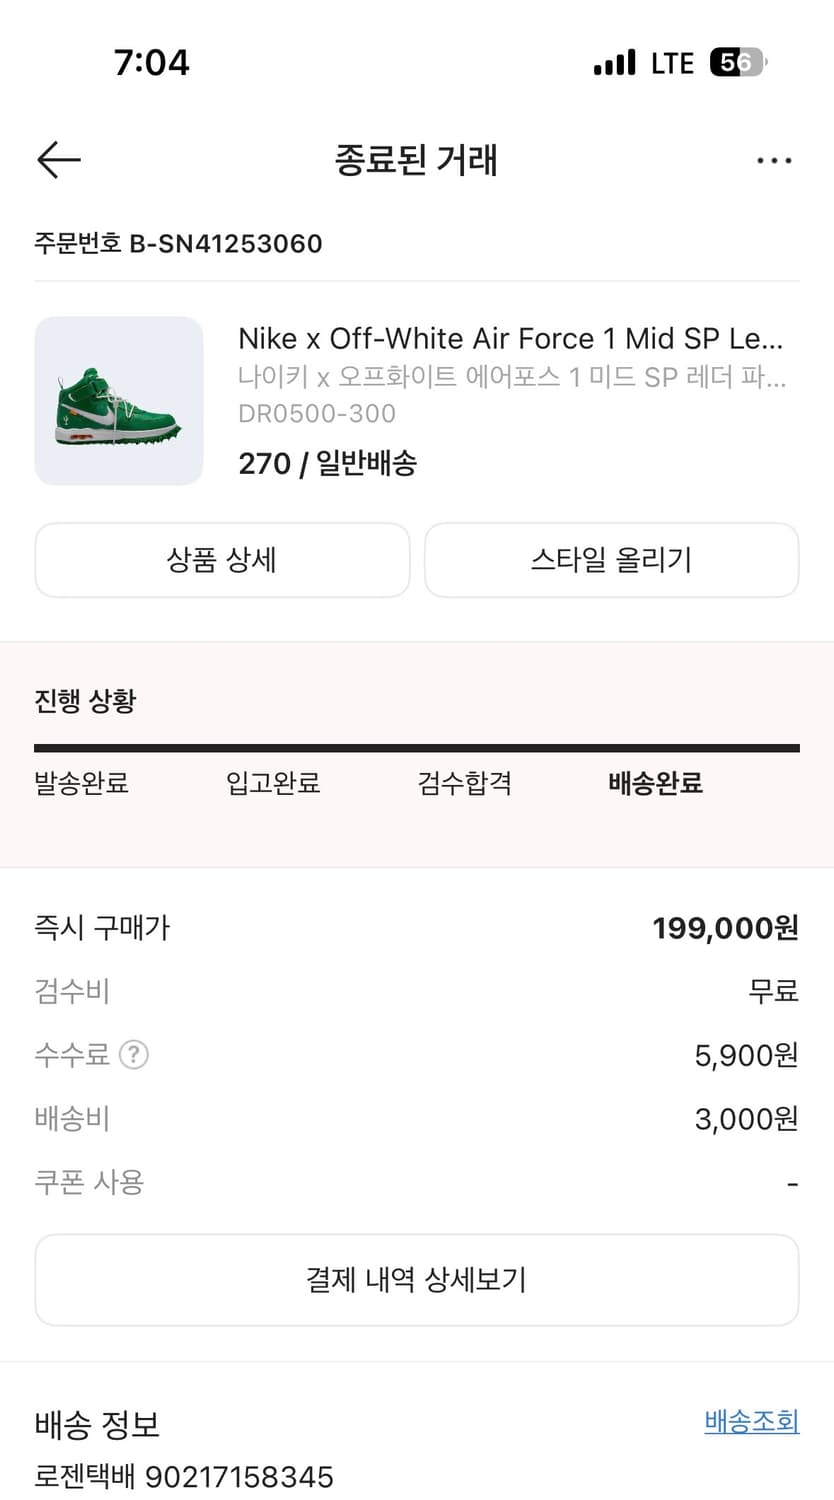Tap the 배송조회 tracking link

751,1421
